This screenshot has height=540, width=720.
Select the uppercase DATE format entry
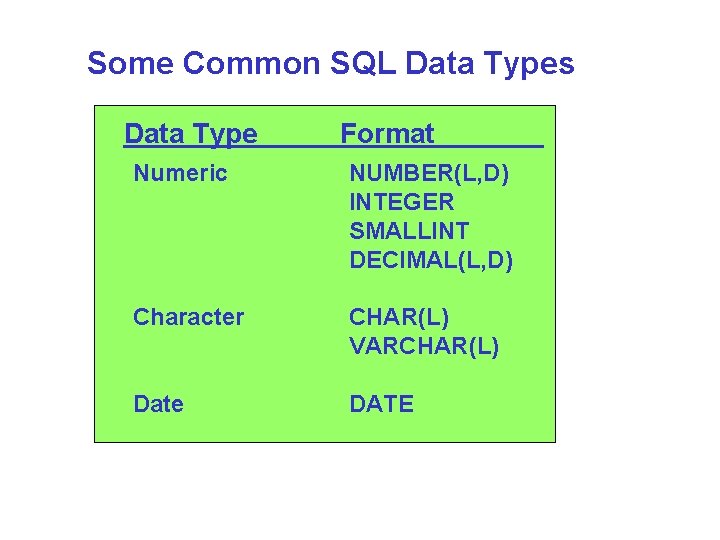pos(381,404)
